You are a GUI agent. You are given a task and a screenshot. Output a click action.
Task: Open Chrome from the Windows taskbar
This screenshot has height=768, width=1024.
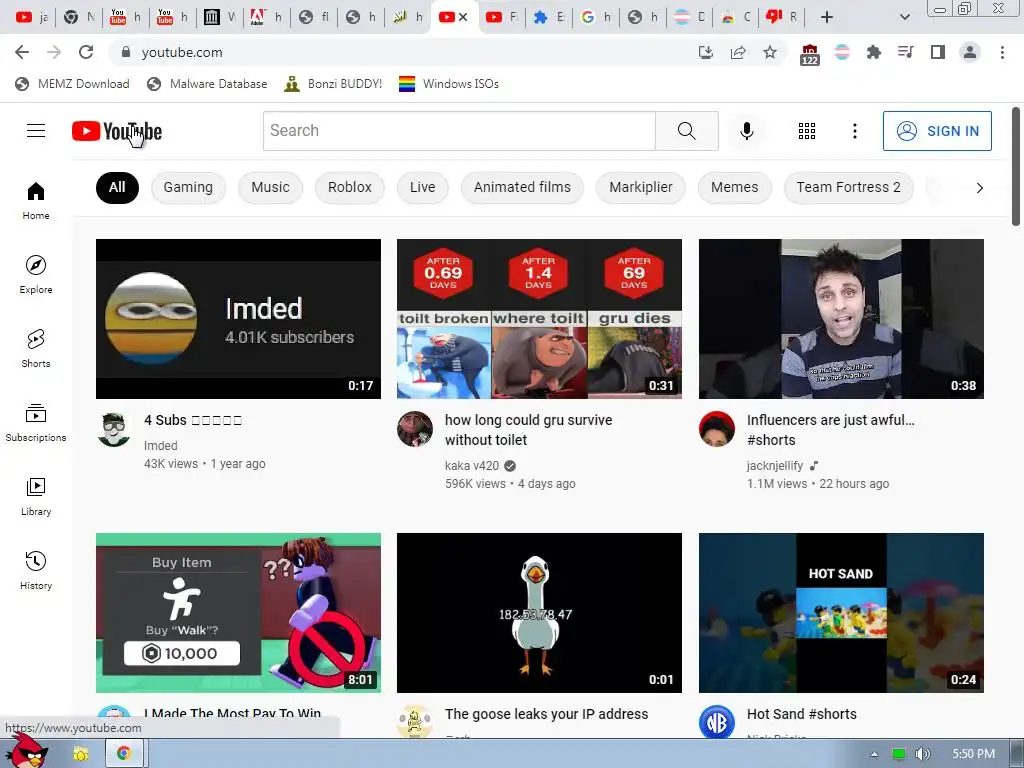tap(123, 754)
